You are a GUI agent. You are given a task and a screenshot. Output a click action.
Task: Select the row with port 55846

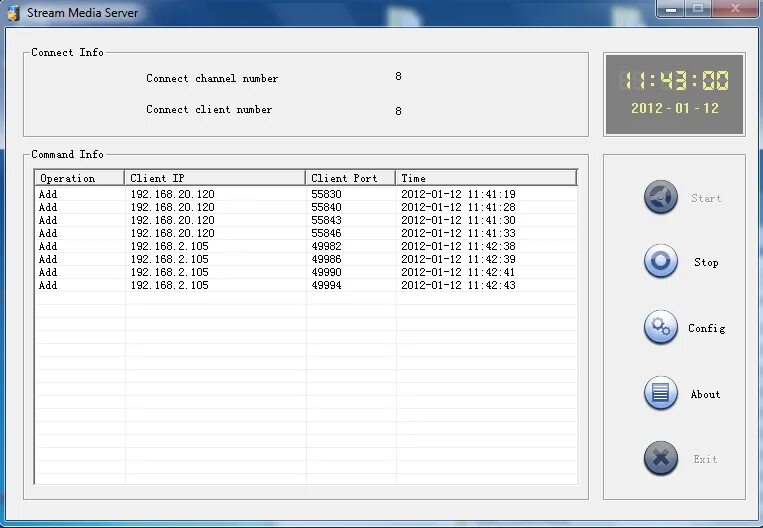point(306,233)
